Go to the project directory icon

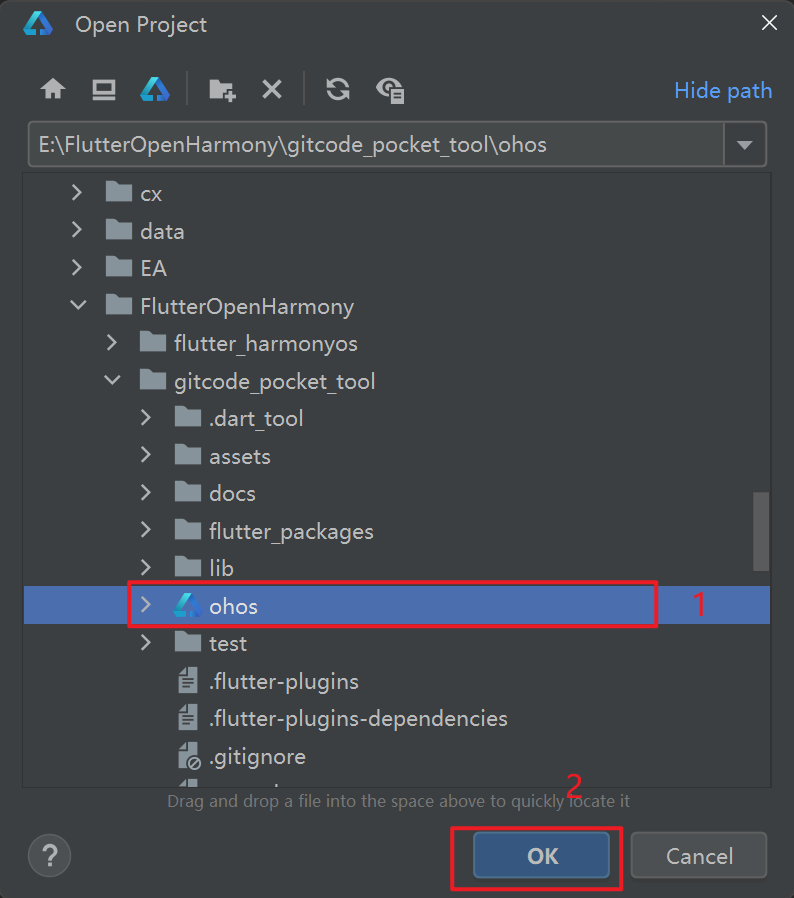[x=155, y=89]
